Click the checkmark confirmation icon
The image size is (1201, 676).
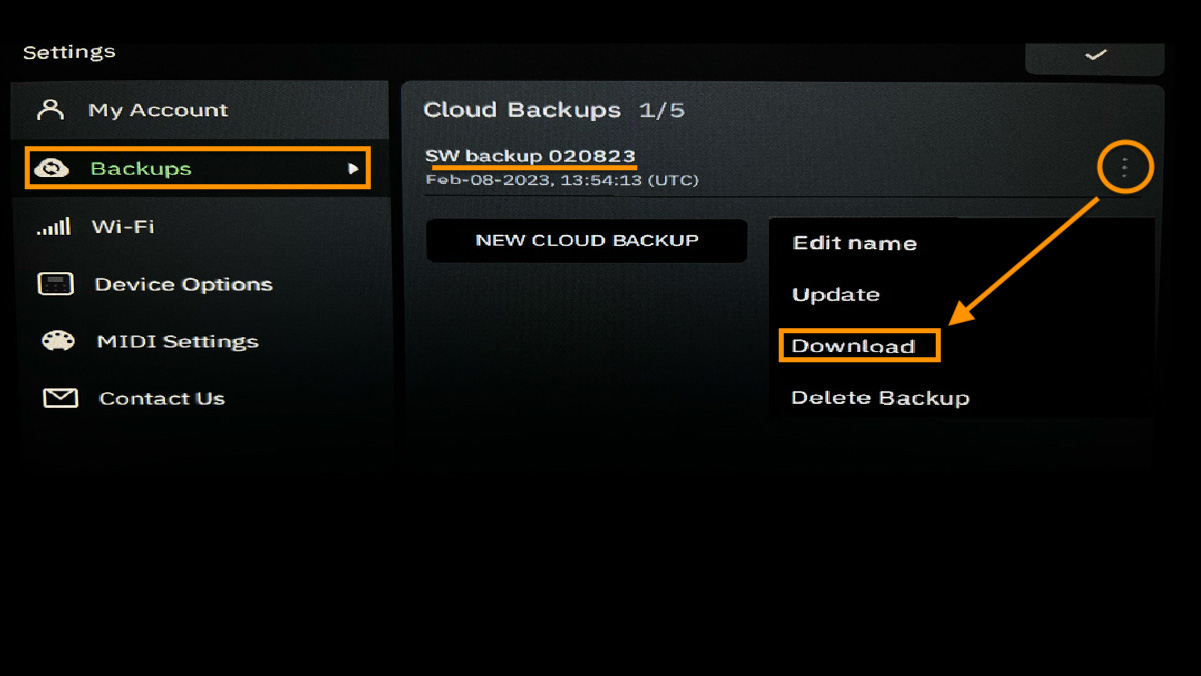(1094, 57)
